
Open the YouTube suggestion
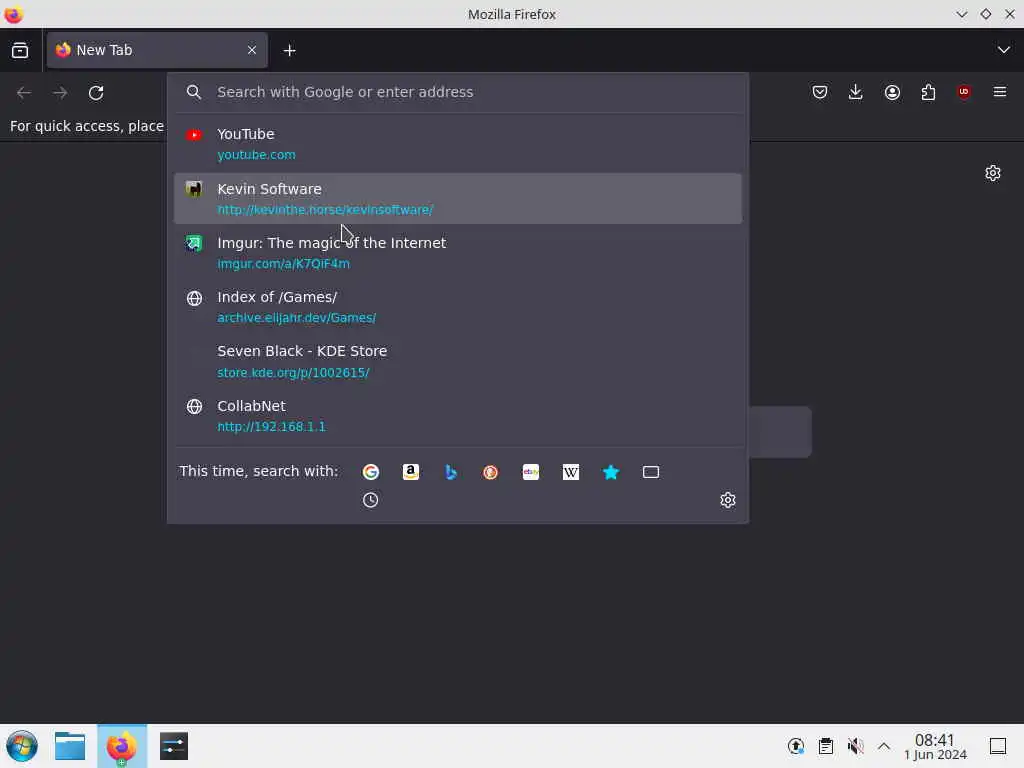click(457, 144)
